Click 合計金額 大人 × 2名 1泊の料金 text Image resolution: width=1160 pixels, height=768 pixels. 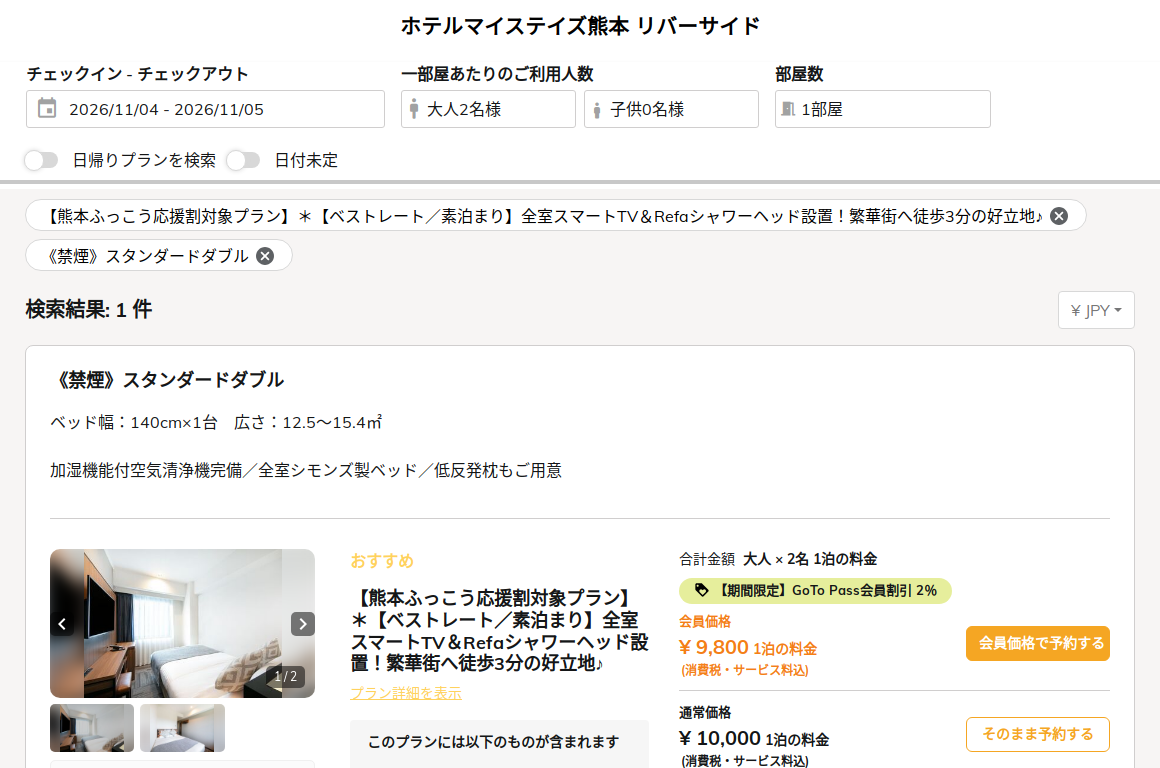coord(778,559)
